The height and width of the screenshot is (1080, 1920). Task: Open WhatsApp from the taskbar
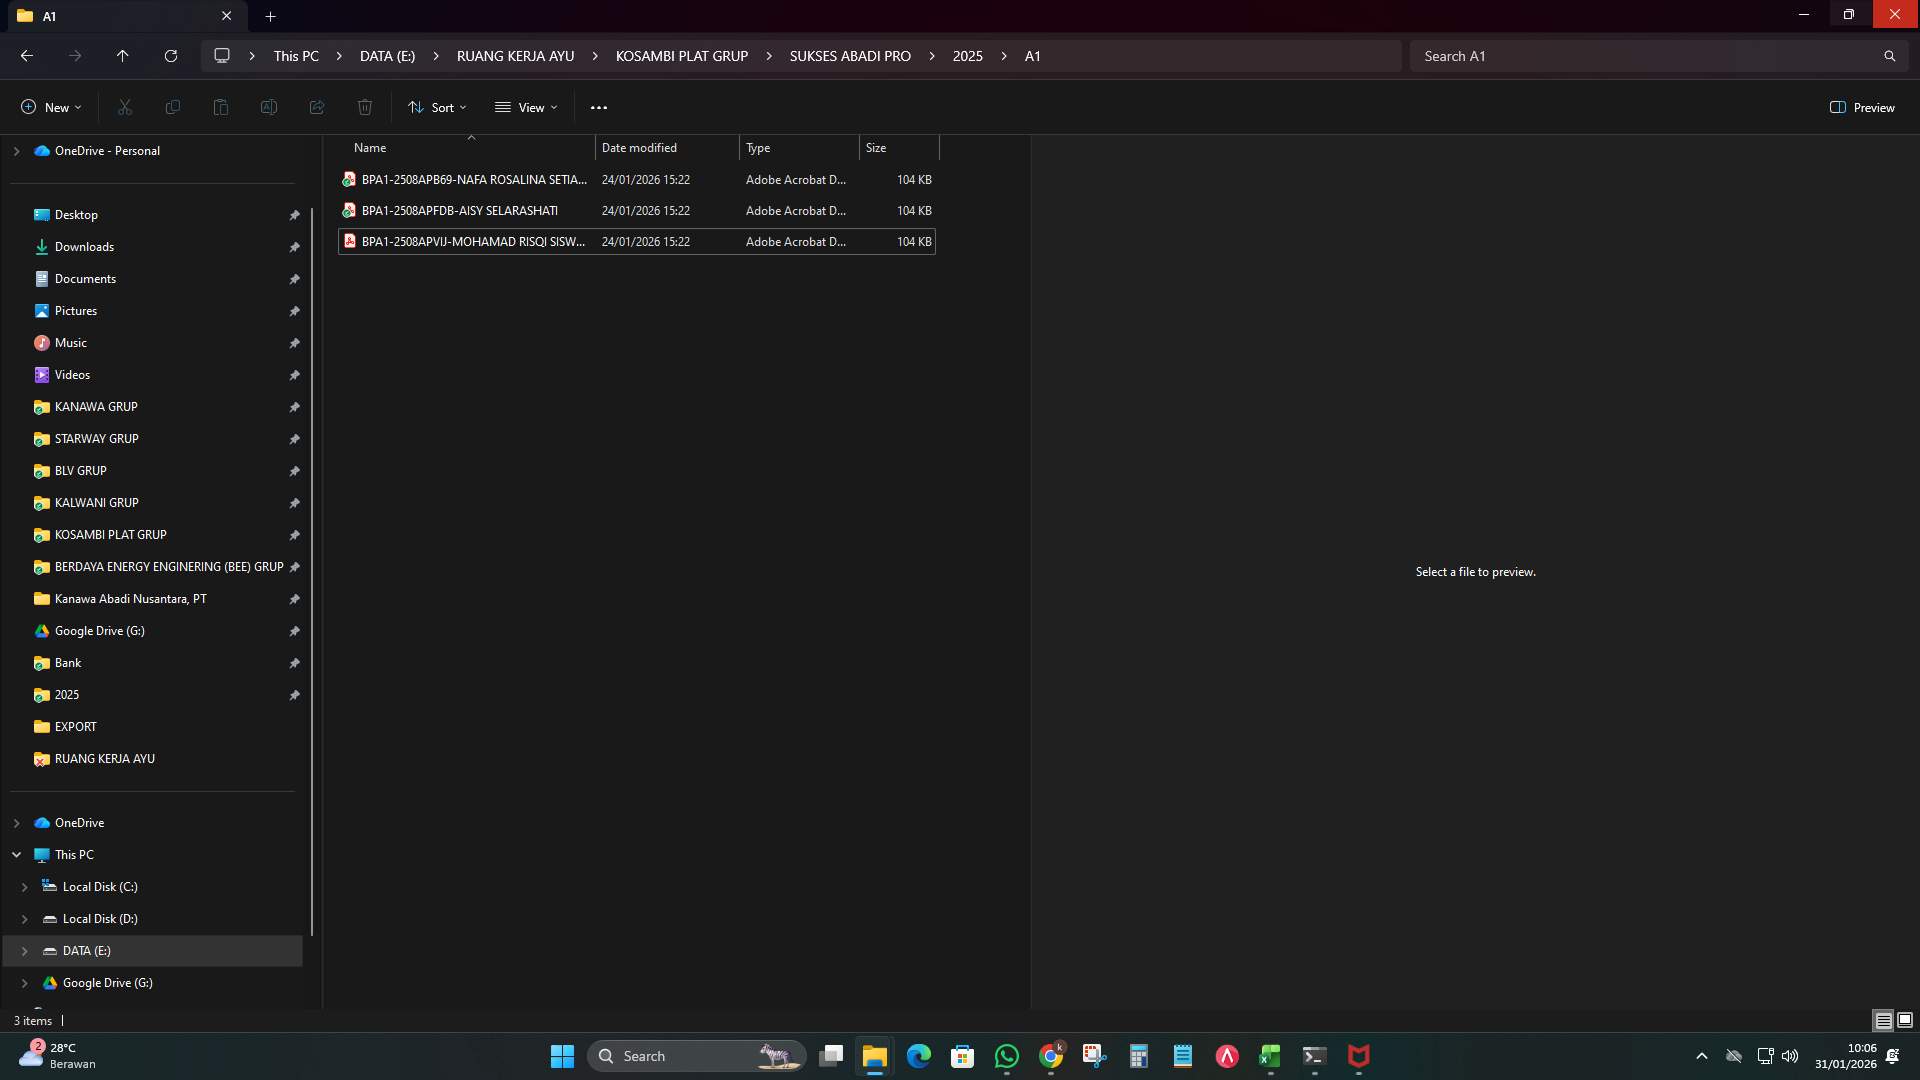[1007, 1056]
